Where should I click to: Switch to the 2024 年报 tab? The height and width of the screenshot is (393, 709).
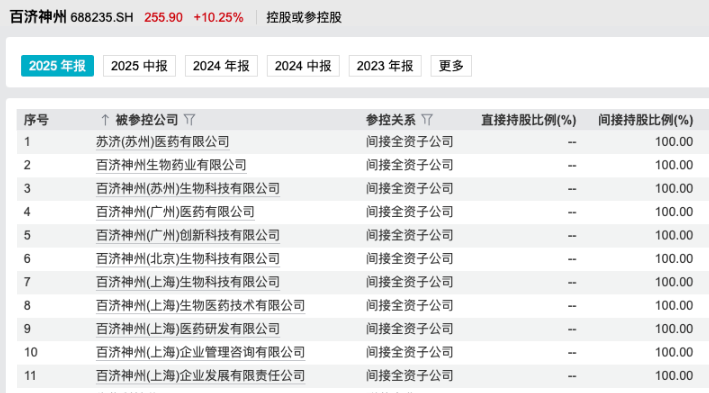point(221,66)
